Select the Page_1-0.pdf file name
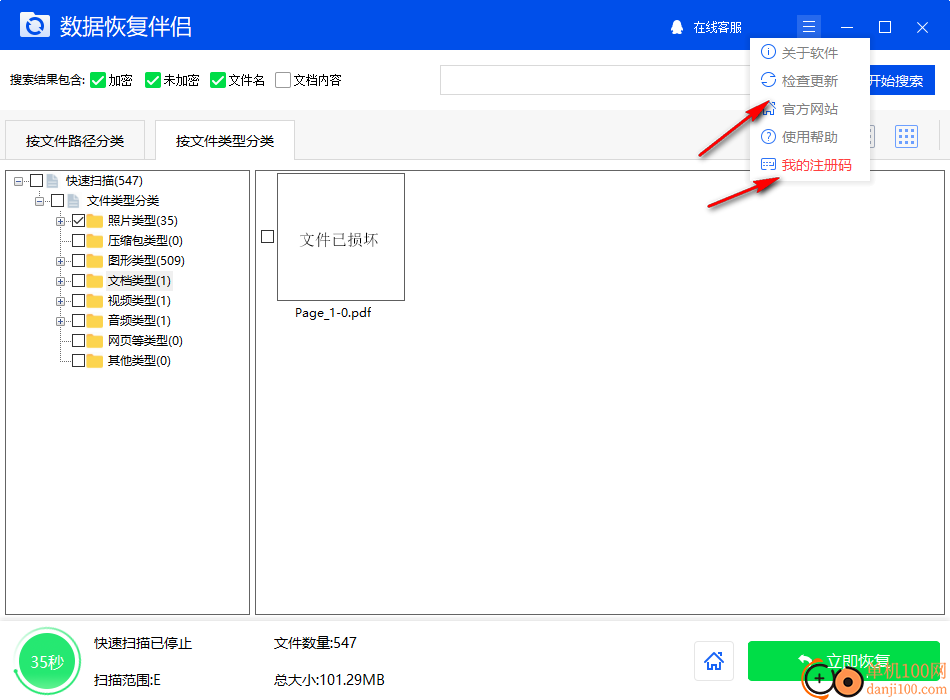The width and height of the screenshot is (950, 700). [333, 313]
